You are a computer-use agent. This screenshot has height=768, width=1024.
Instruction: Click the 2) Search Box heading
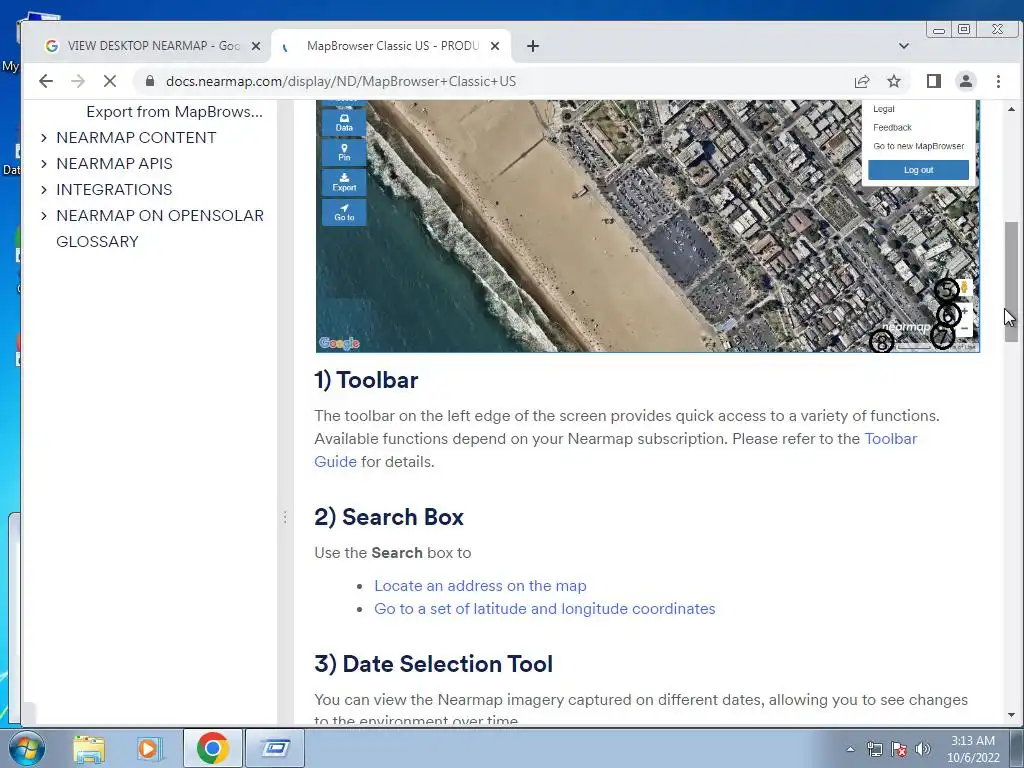389,517
